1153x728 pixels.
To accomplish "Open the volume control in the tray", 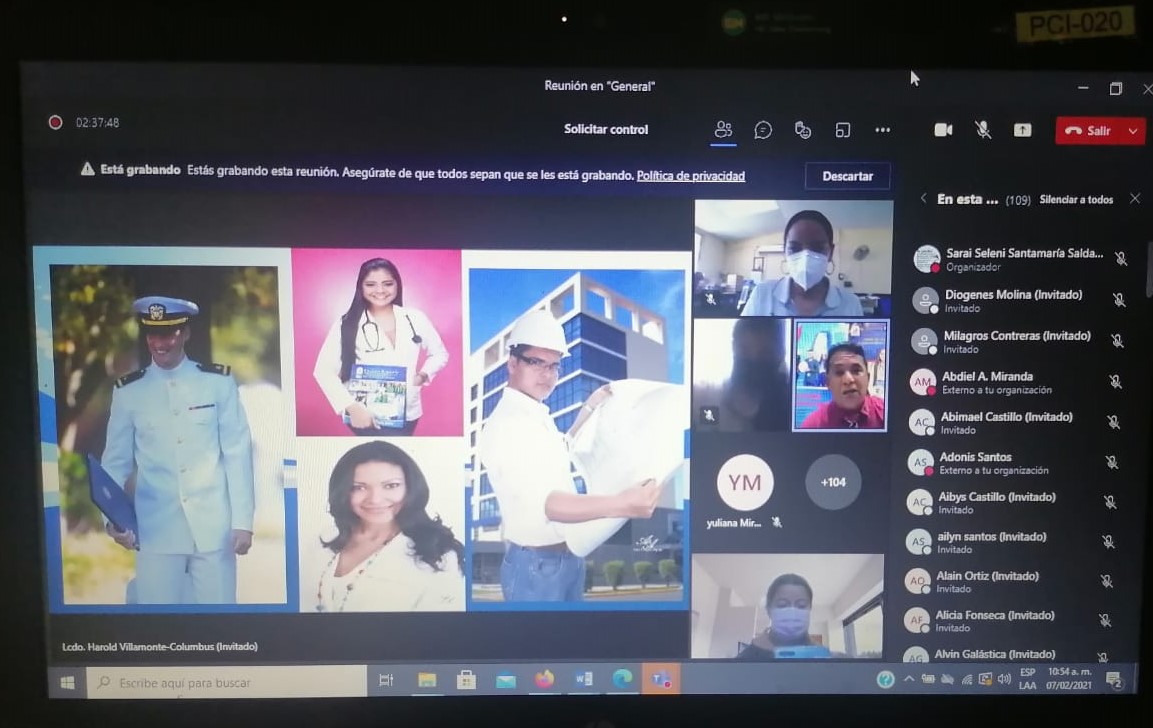I will click(1004, 679).
